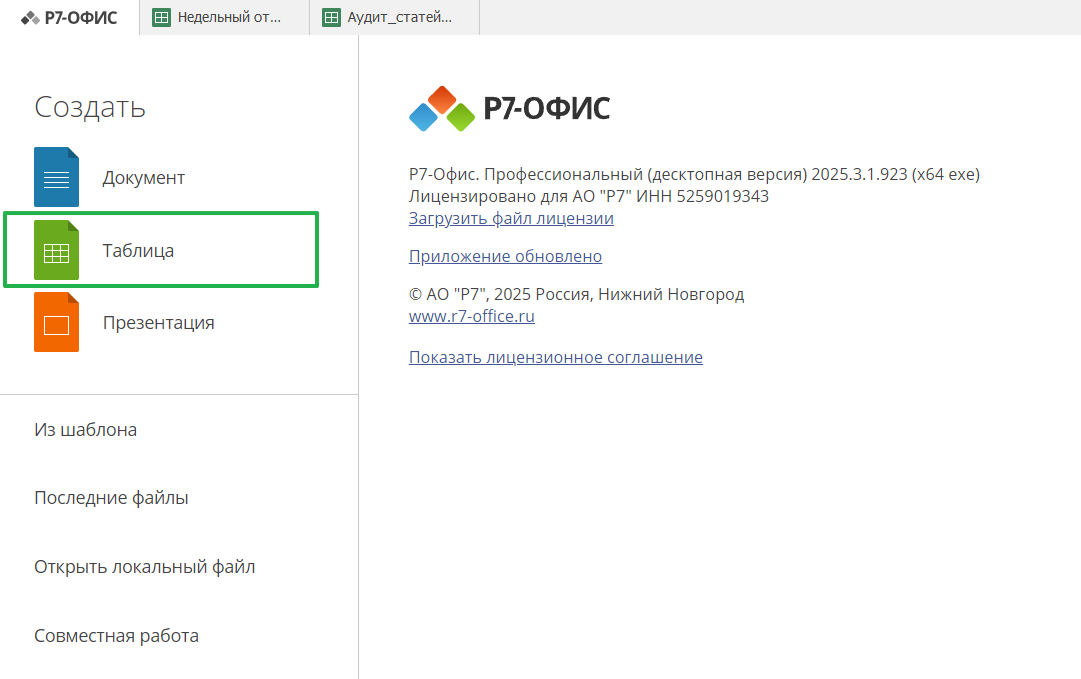Create a new Презентация
This screenshot has height=679, width=1081.
click(161, 322)
